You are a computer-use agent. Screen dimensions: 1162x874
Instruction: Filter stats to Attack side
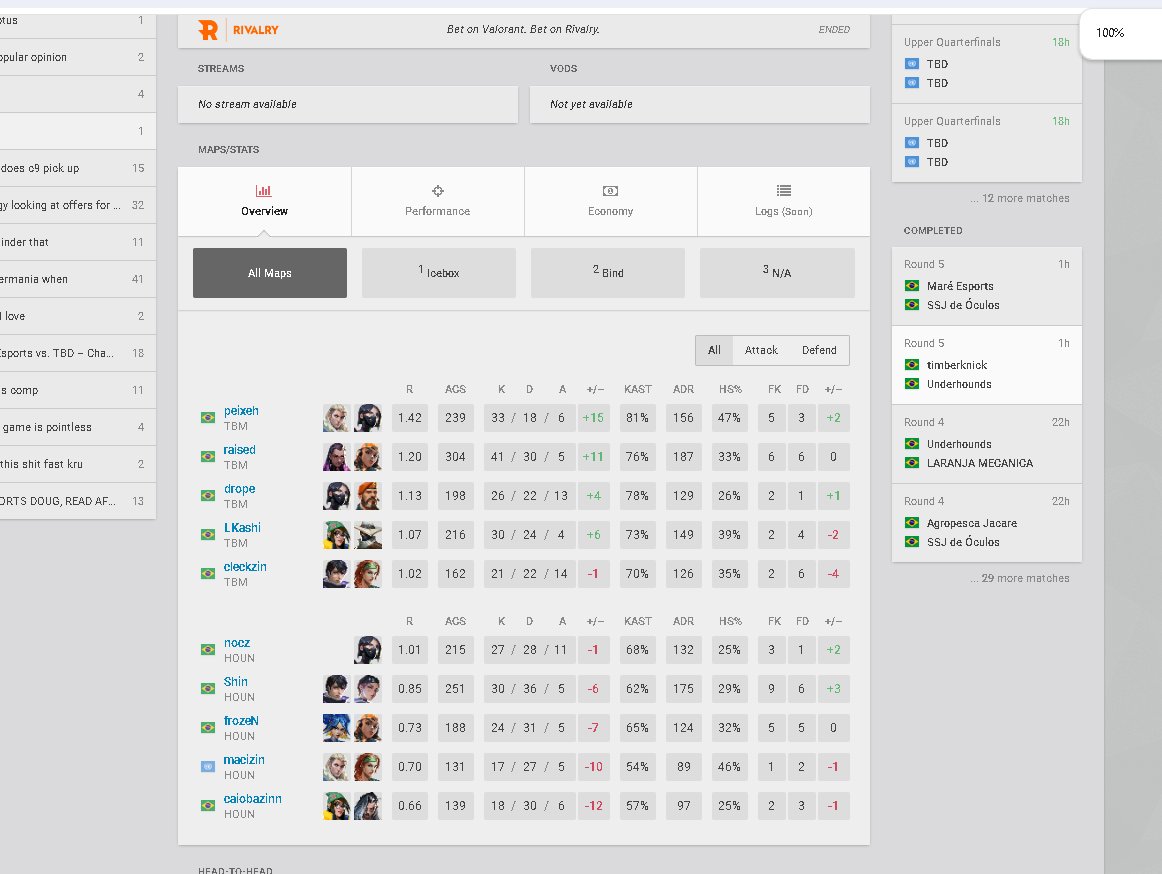(x=761, y=351)
